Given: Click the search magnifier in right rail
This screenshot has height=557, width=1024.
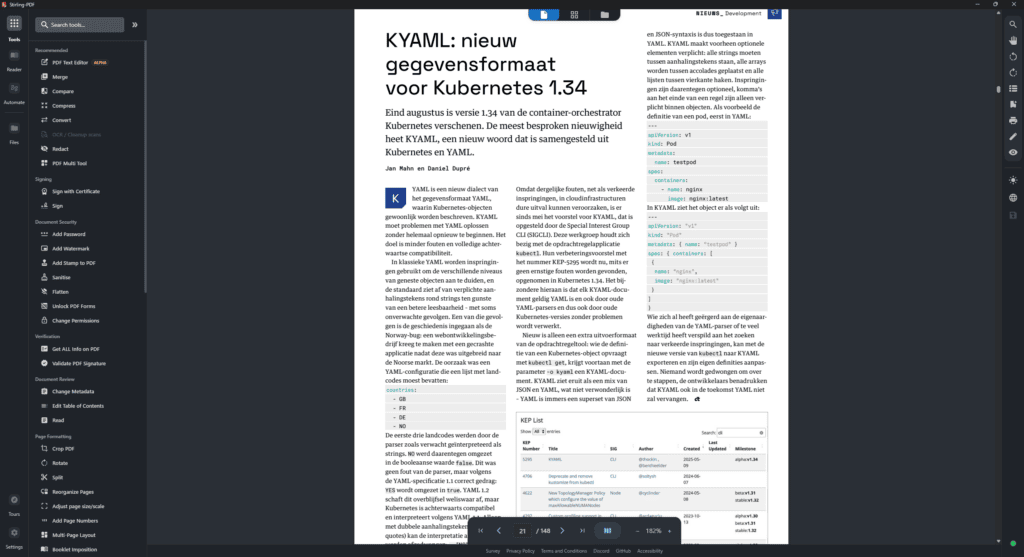Looking at the screenshot, I should [x=1013, y=24].
